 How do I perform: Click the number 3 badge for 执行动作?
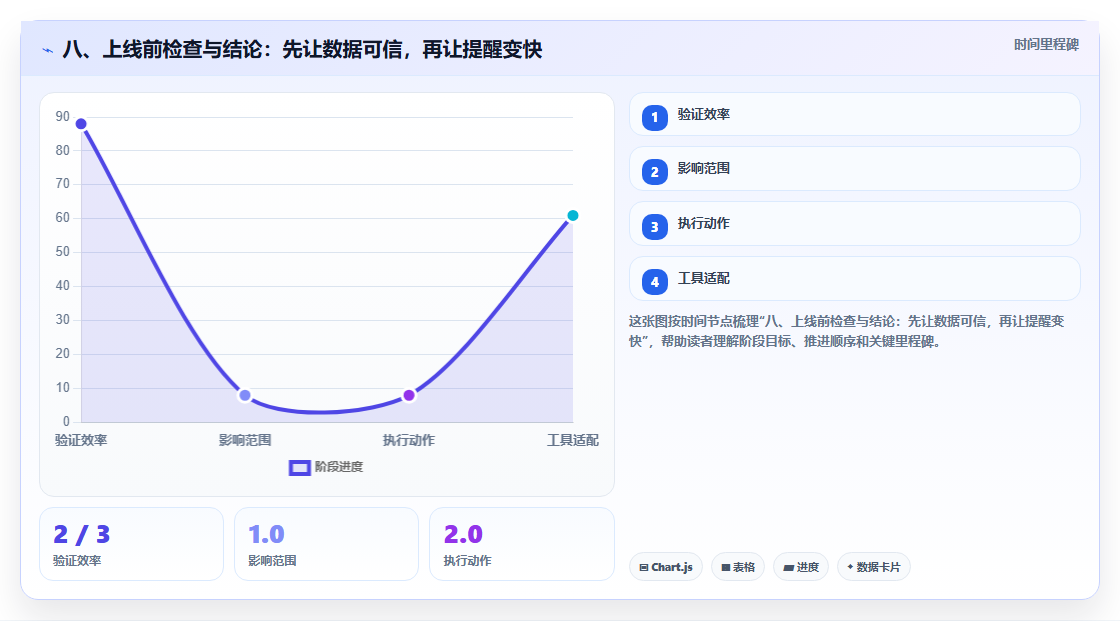tap(654, 227)
